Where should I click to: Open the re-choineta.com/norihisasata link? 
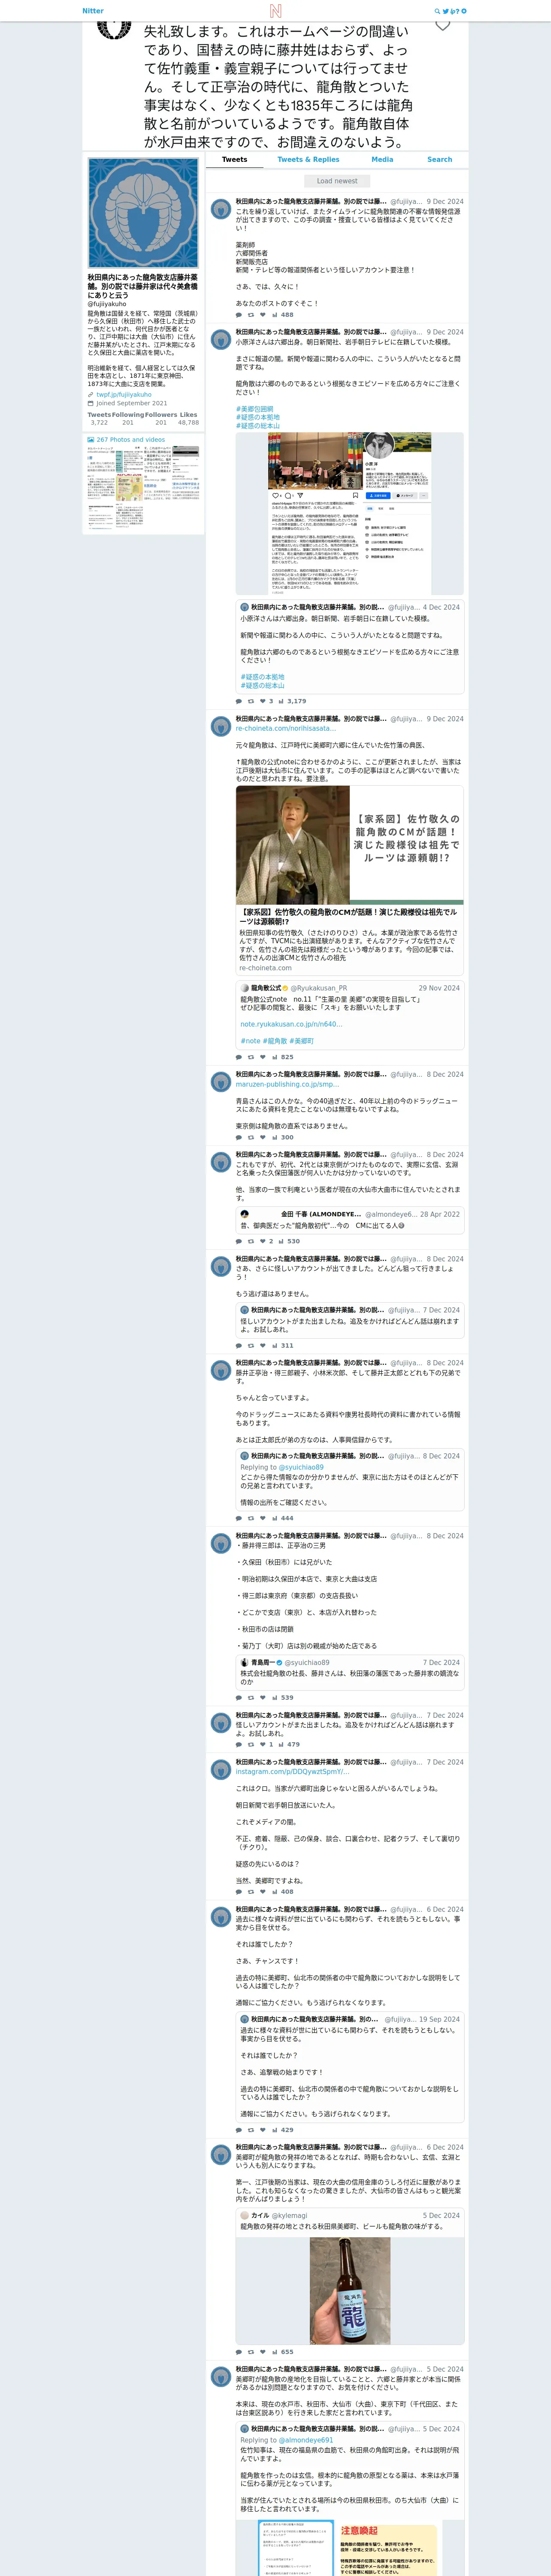(285, 728)
